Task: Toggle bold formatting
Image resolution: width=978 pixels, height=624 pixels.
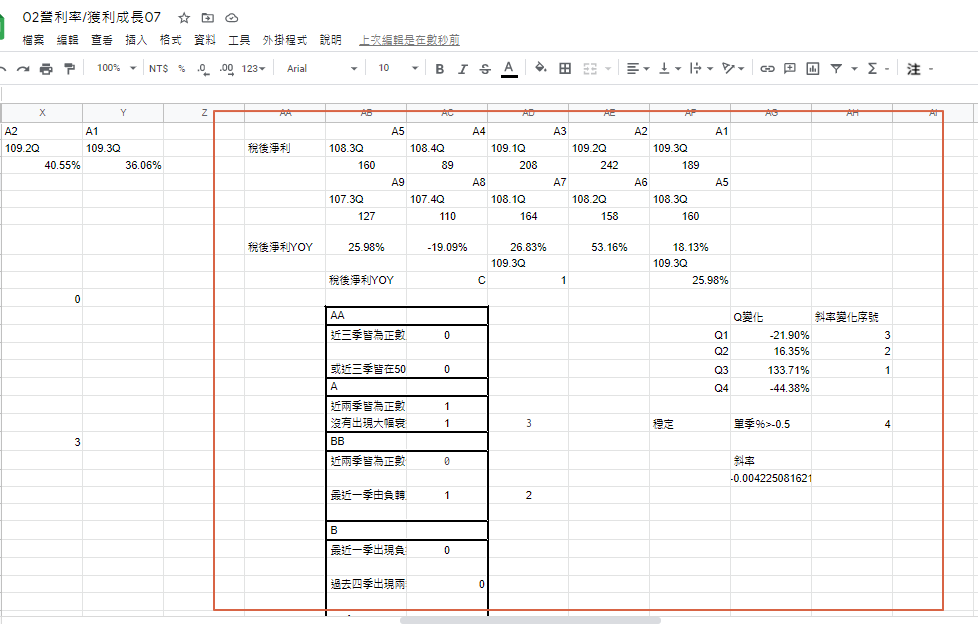Action: [x=439, y=69]
